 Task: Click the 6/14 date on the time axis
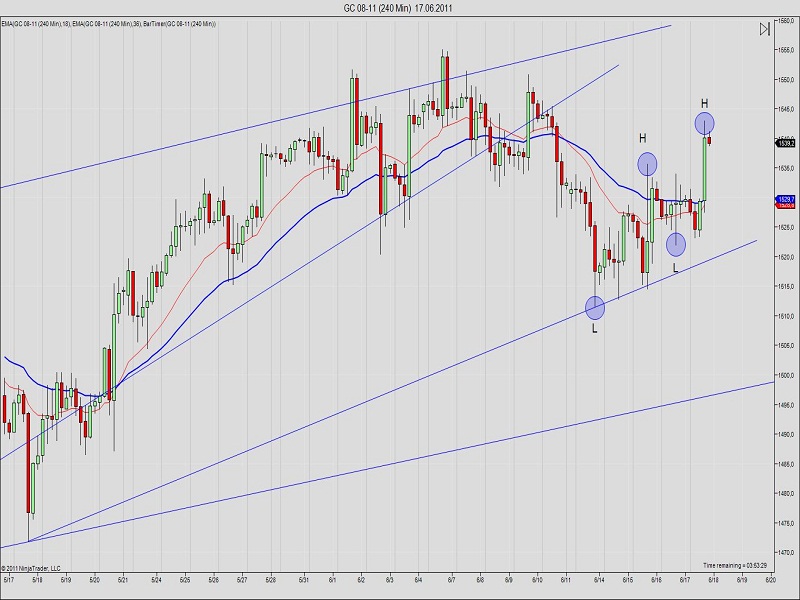pos(599,580)
